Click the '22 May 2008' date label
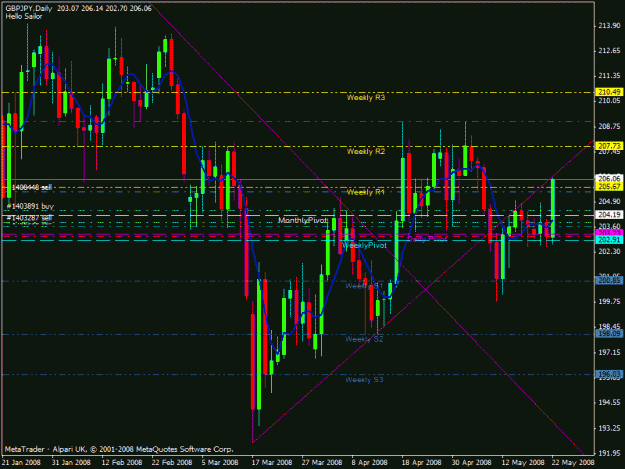 pyautogui.click(x=573, y=463)
